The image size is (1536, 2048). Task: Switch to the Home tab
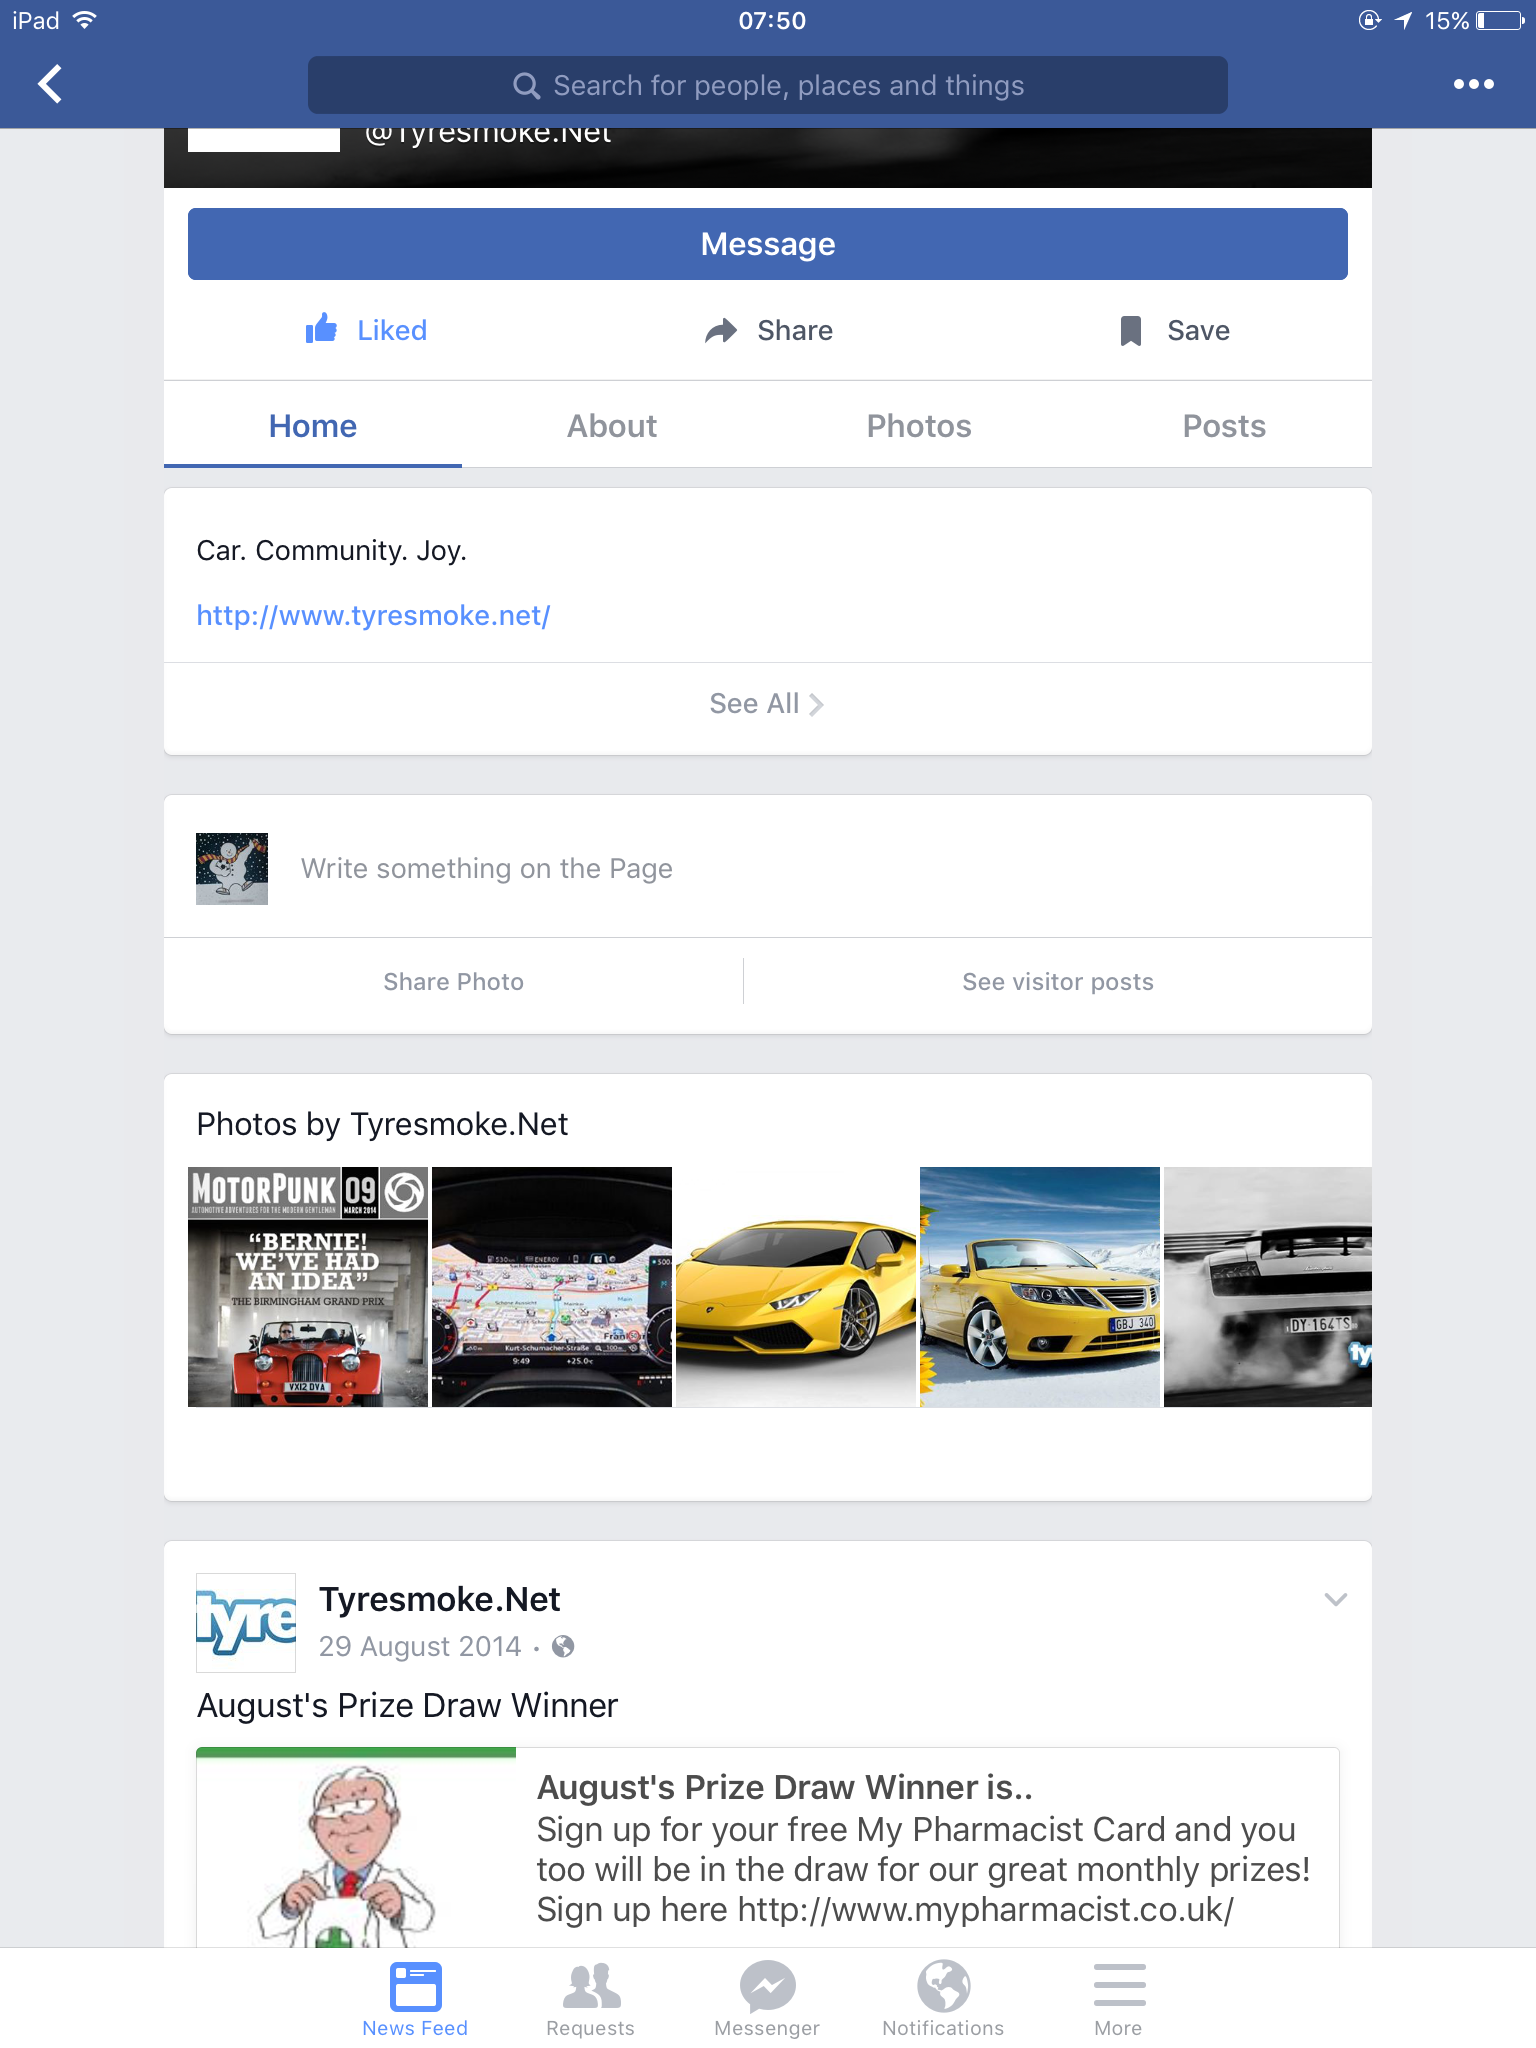click(x=313, y=426)
